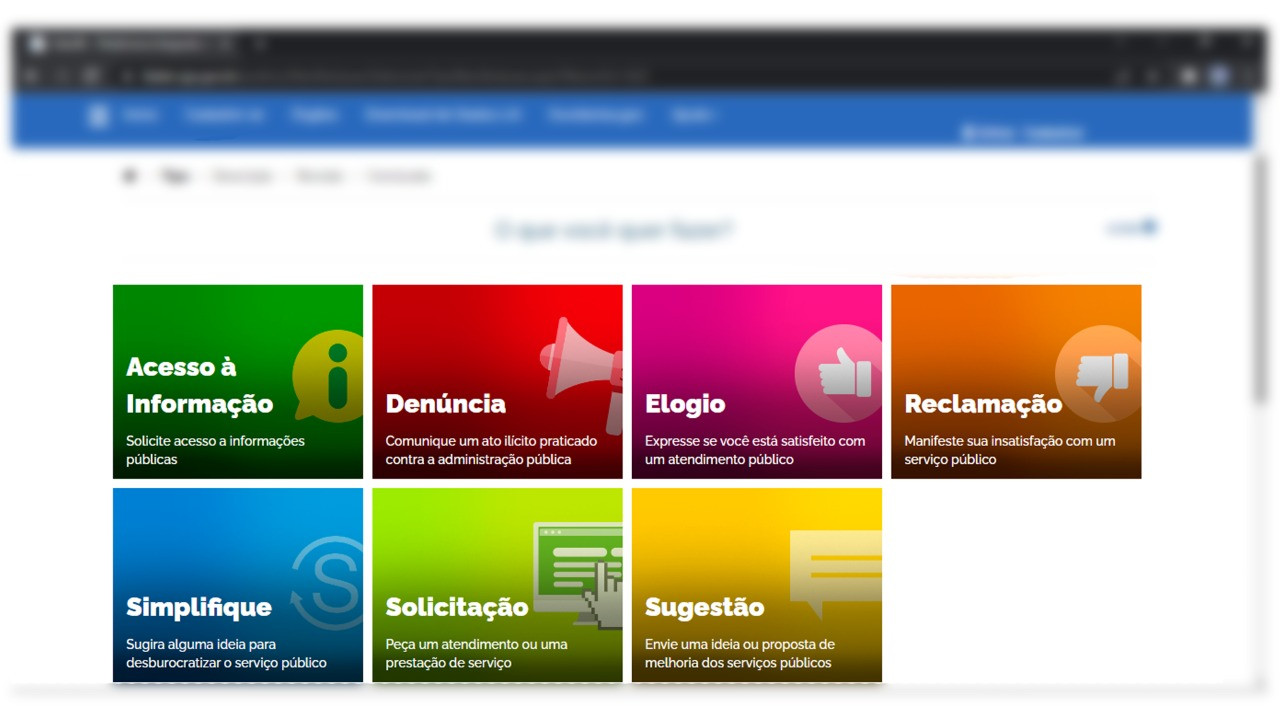The image size is (1280, 720).
Task: Open the Sugestão heading
Action: click(x=704, y=607)
